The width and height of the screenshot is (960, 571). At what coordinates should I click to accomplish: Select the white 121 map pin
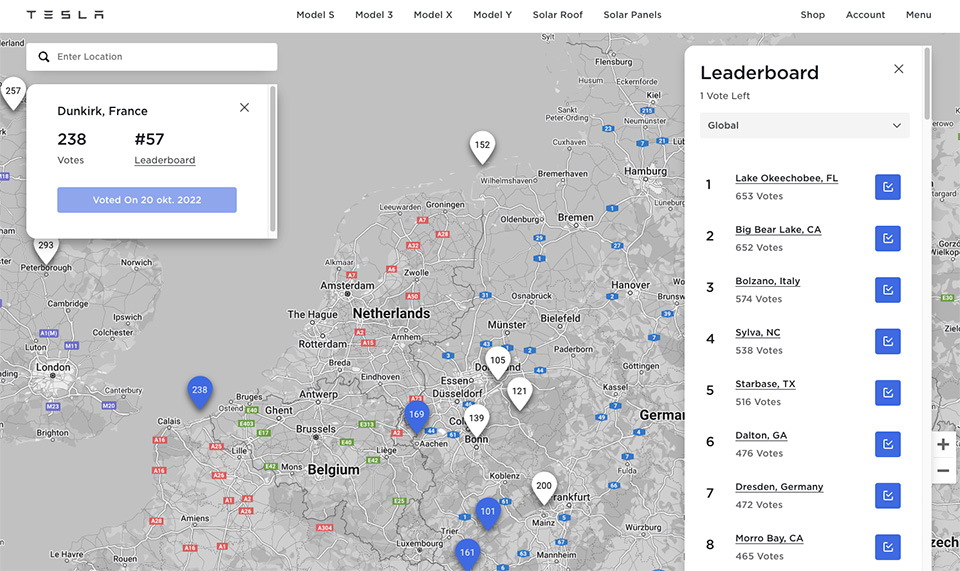519,393
